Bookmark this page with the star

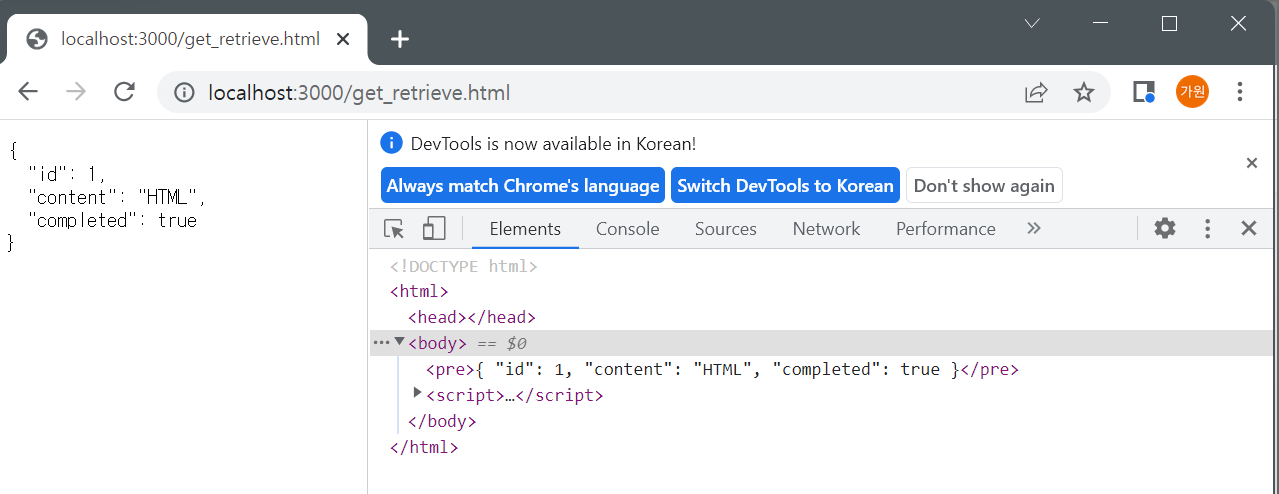(x=1084, y=93)
